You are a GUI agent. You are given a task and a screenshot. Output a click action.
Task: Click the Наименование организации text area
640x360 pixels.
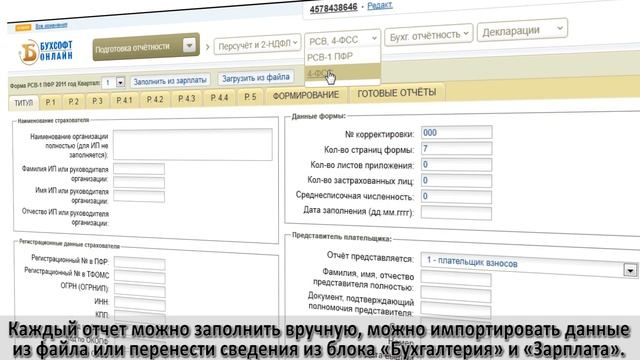pyautogui.click(x=193, y=144)
